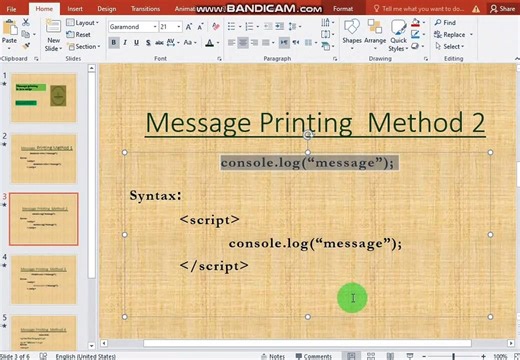The width and height of the screenshot is (520, 360).
Task: Click warning triangle icon near Share
Action: click(x=476, y=9)
